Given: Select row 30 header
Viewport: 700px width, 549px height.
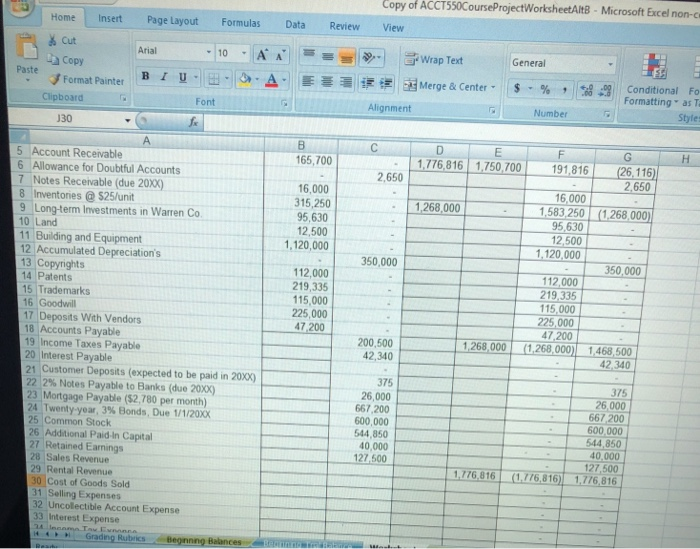Looking at the screenshot, I should pos(36,481).
